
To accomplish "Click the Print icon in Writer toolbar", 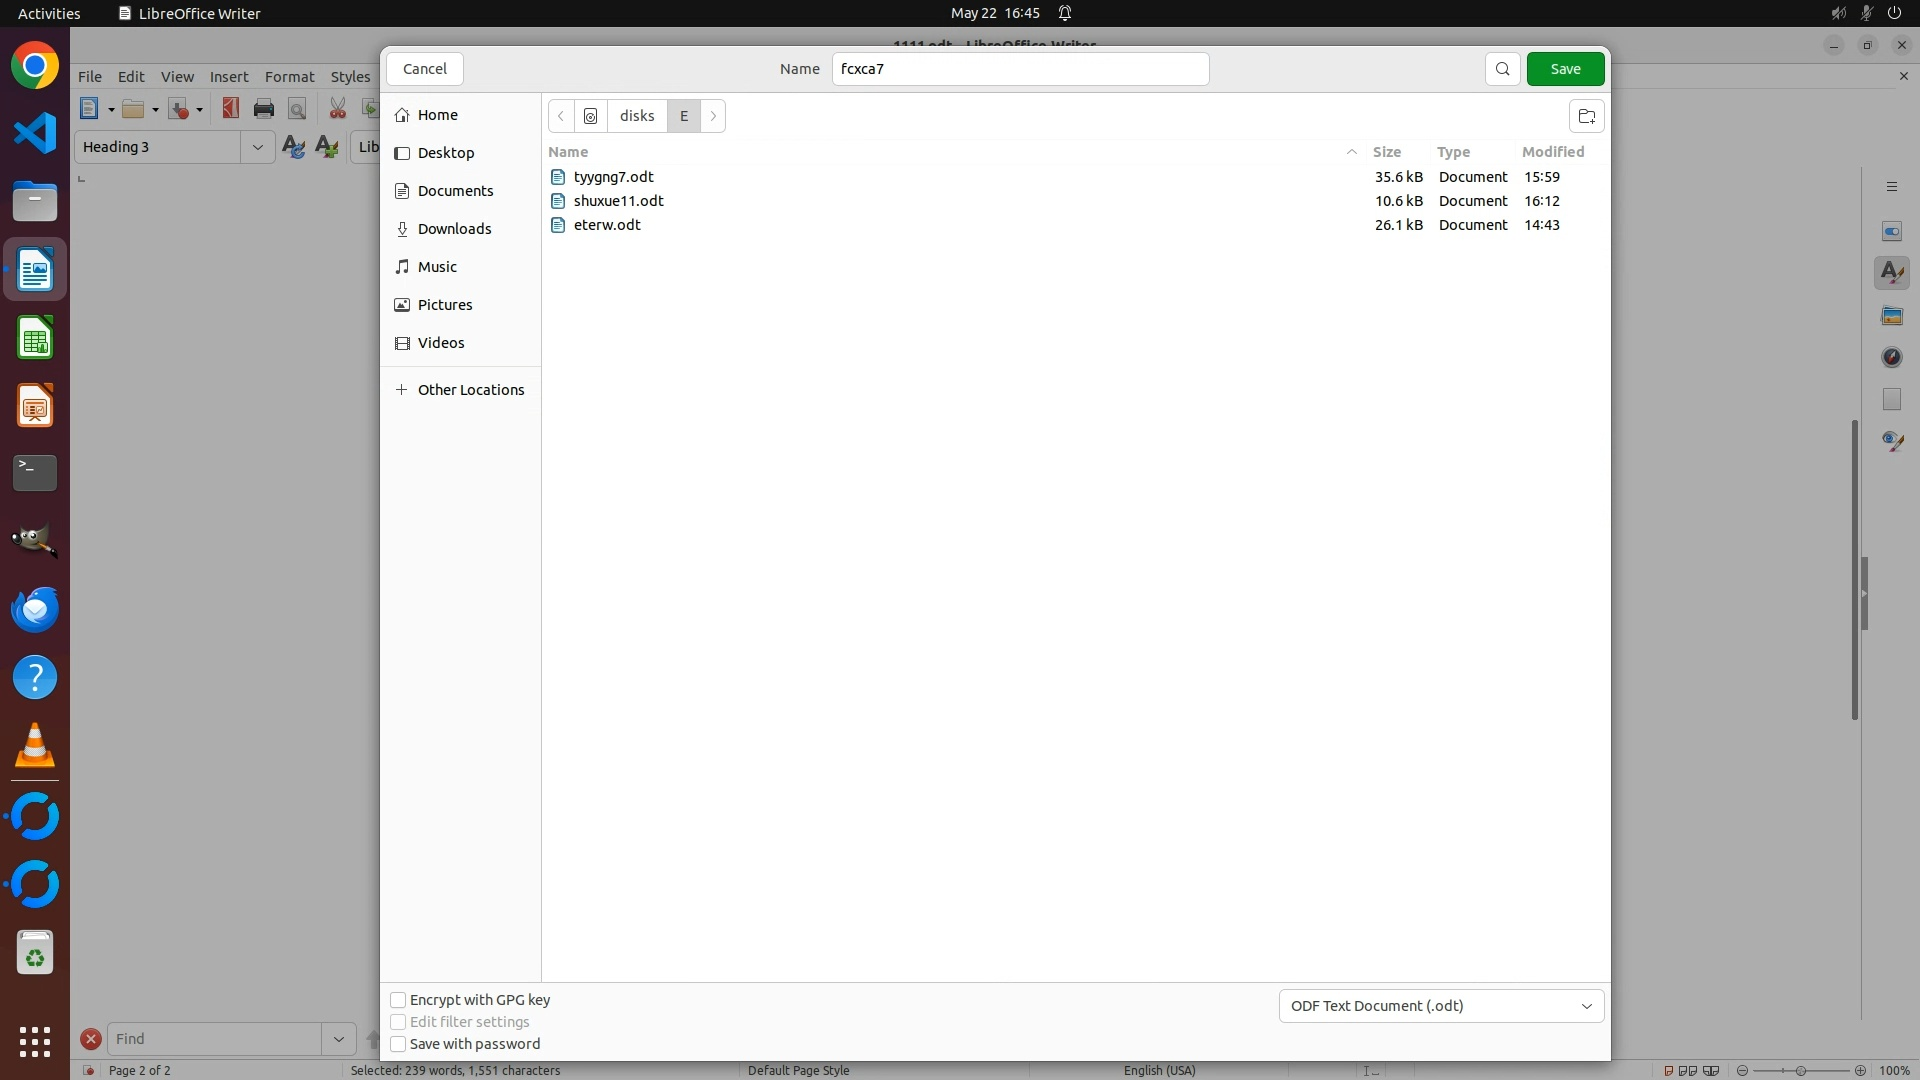I will point(264,109).
